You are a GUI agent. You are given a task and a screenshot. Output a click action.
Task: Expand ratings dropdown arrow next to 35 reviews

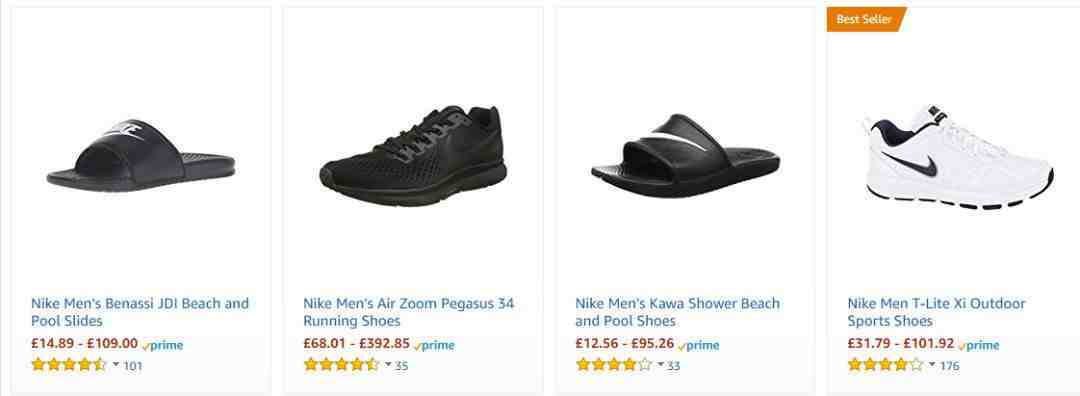[388, 364]
